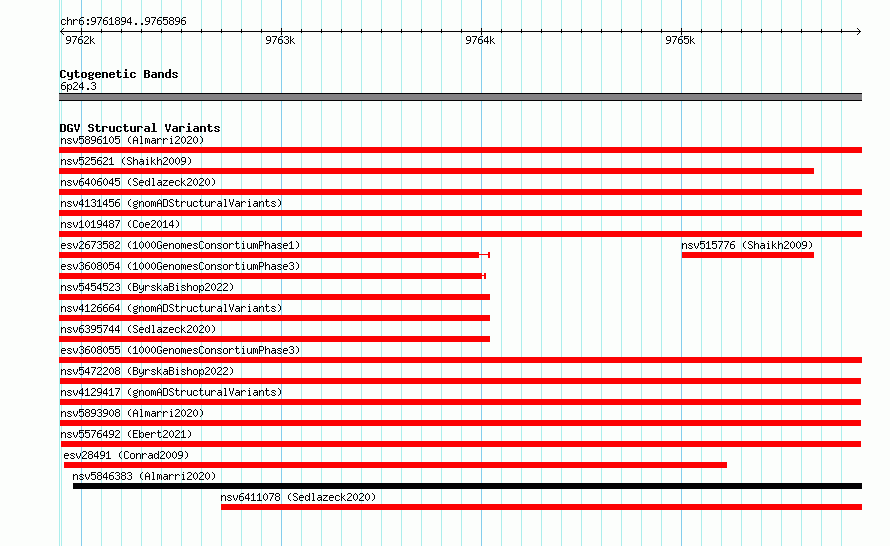This screenshot has width=890, height=546.
Task: Click the red bar of nsv525621
Action: pyautogui.click(x=436, y=171)
